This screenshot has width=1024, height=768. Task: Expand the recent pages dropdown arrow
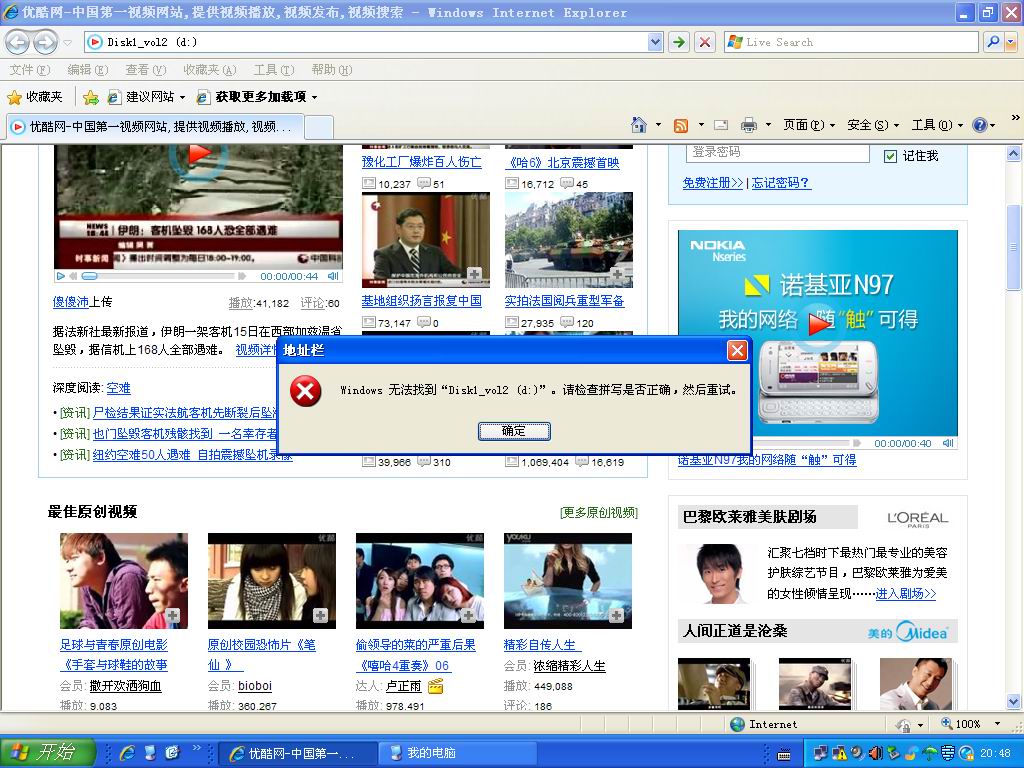(x=67, y=43)
